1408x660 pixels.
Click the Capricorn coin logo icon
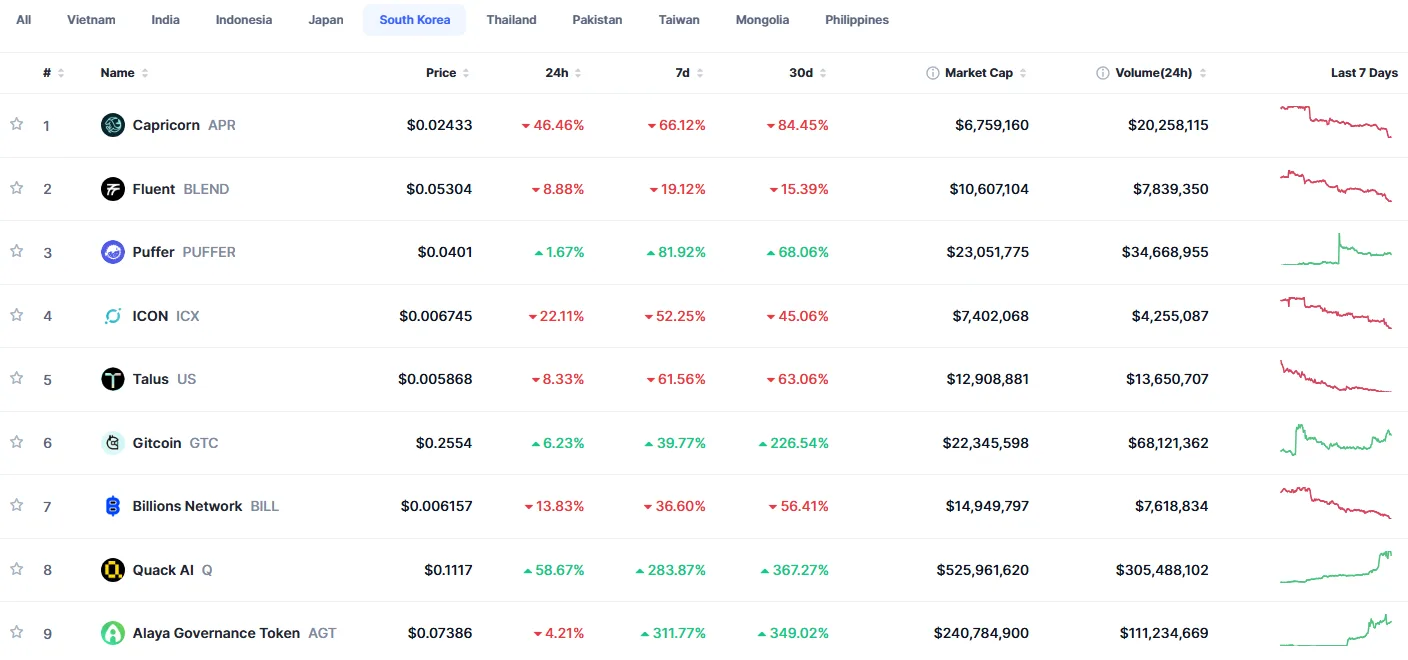(113, 125)
